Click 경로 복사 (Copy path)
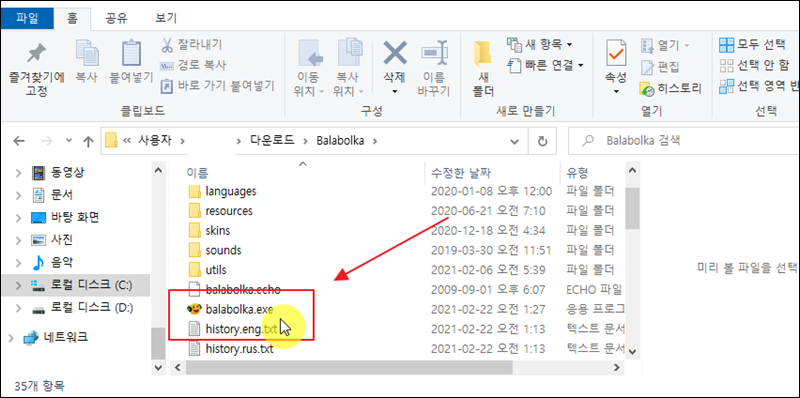This screenshot has height=398, width=800. pos(193,65)
